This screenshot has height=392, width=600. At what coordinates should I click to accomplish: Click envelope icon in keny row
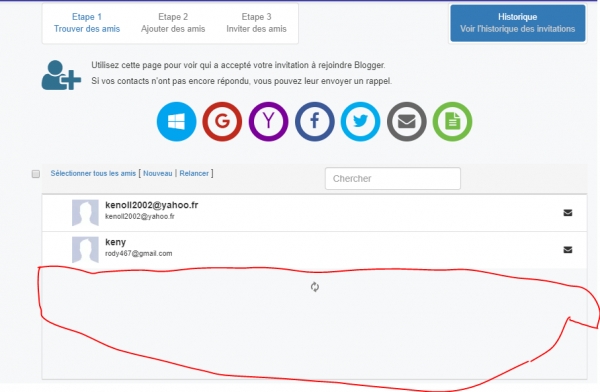[x=568, y=250]
